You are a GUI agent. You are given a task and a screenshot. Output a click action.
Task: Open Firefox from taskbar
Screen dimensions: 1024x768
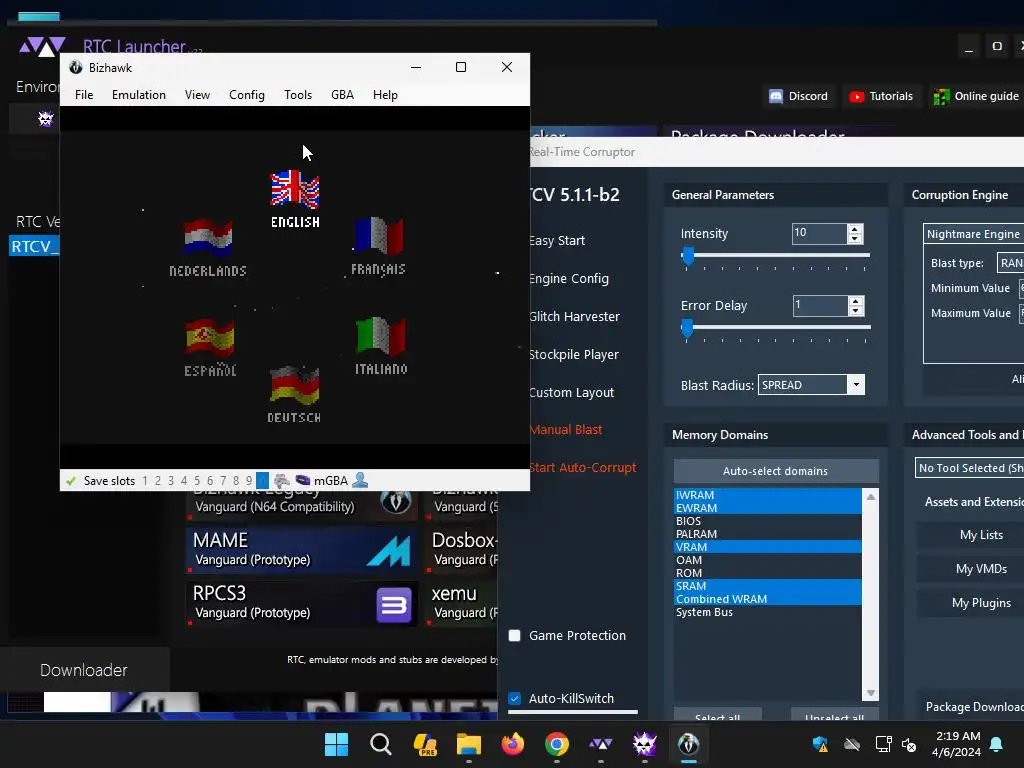[513, 744]
